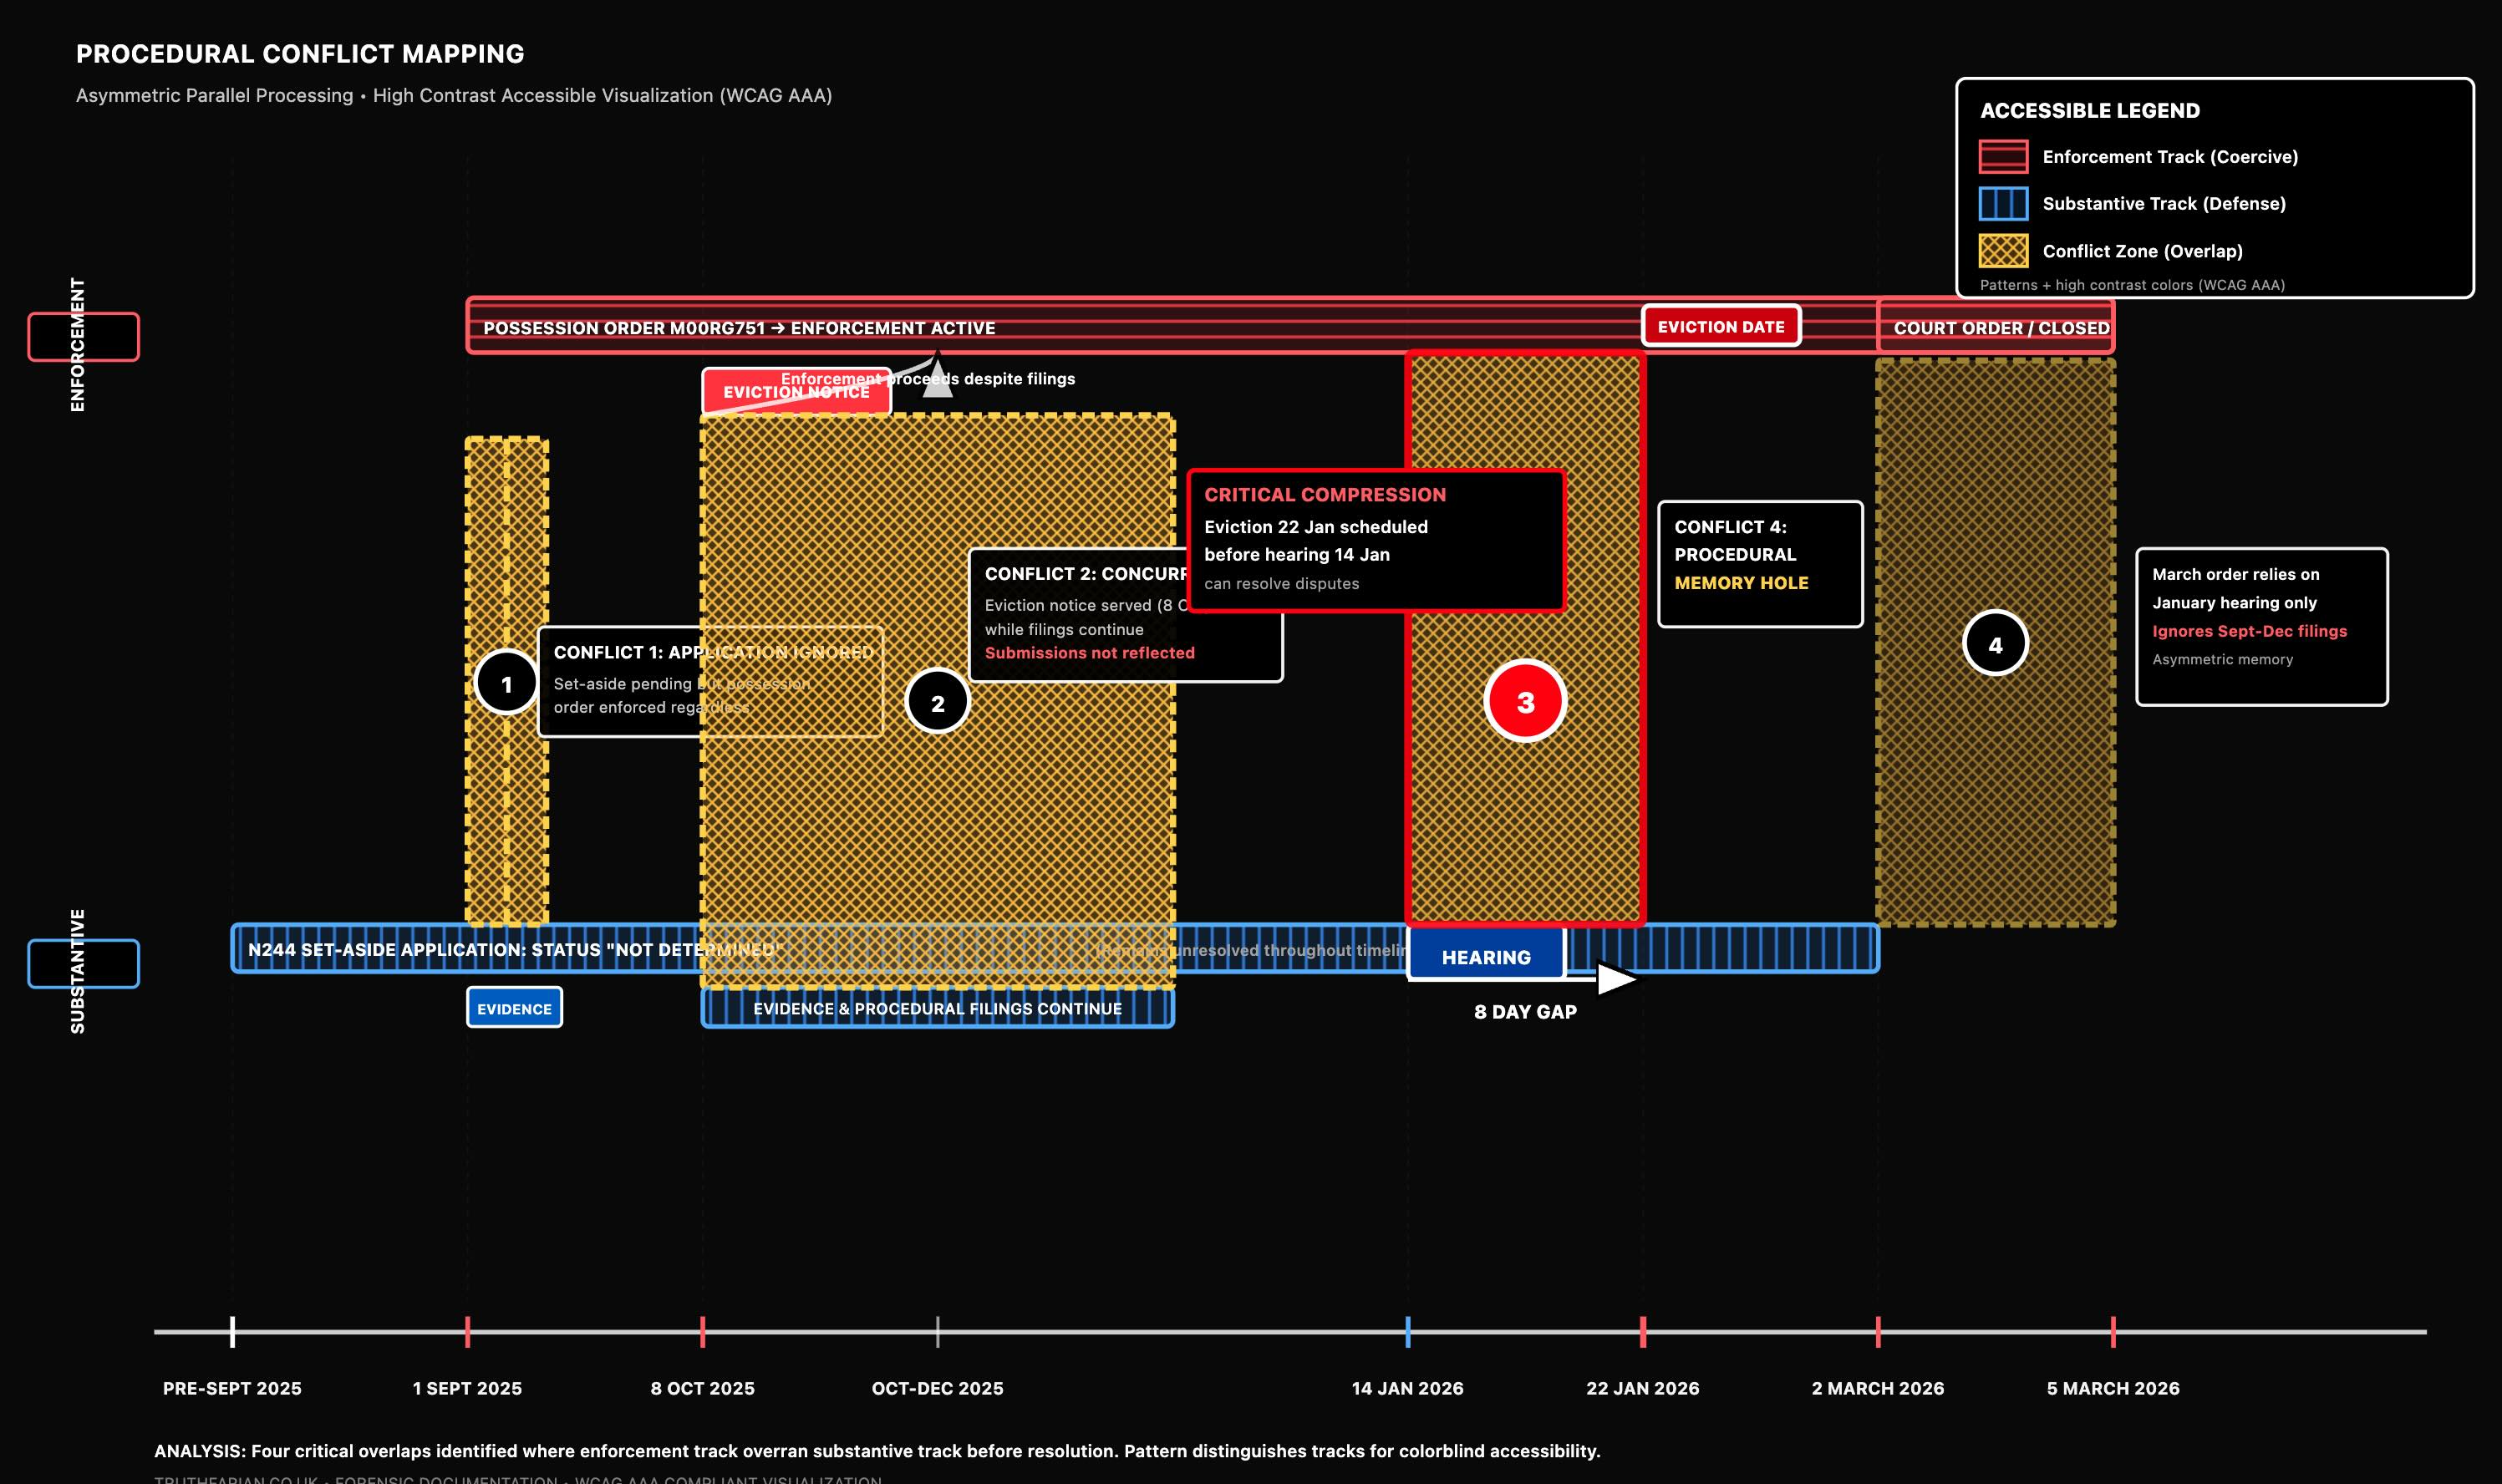Click the 22 JAN 2026 timeline tick

point(1642,1332)
